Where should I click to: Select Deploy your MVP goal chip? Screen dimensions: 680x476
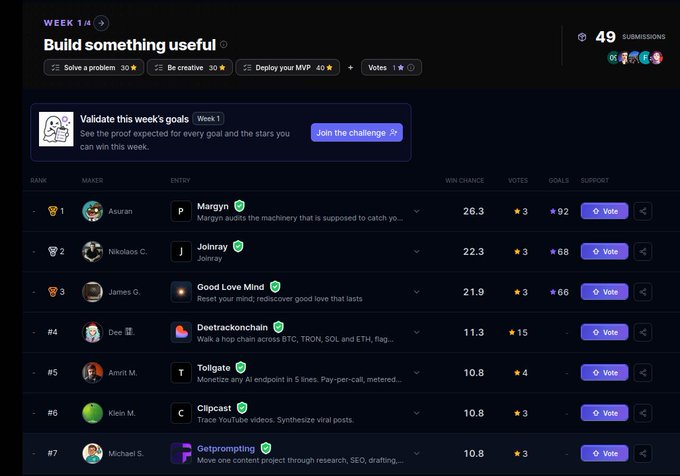pos(288,68)
